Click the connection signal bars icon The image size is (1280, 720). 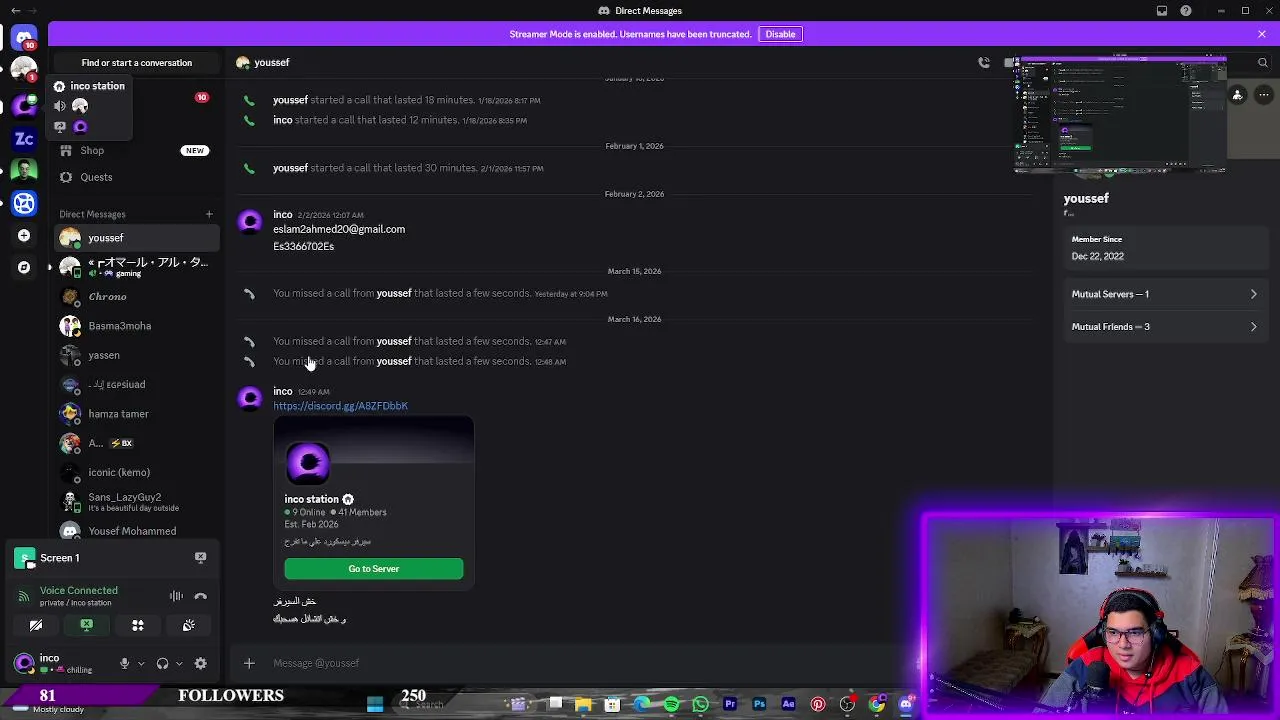[24, 596]
